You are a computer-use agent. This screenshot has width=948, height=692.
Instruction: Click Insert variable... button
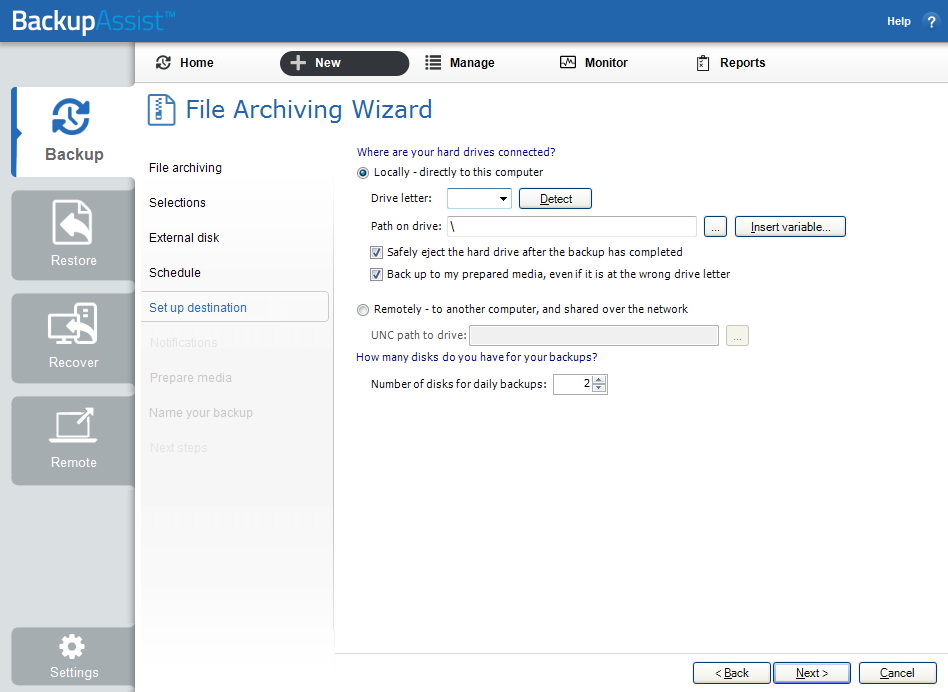(790, 227)
